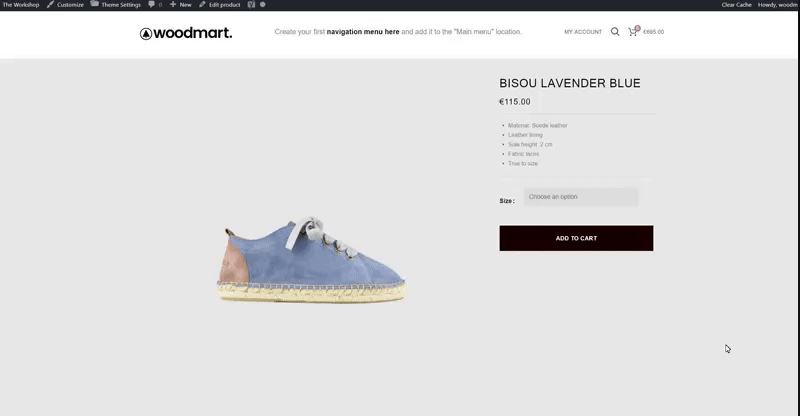Image resolution: width=800 pixels, height=416 pixels.
Task: Click Clear Cache in admin bar
Action: coord(736,4)
